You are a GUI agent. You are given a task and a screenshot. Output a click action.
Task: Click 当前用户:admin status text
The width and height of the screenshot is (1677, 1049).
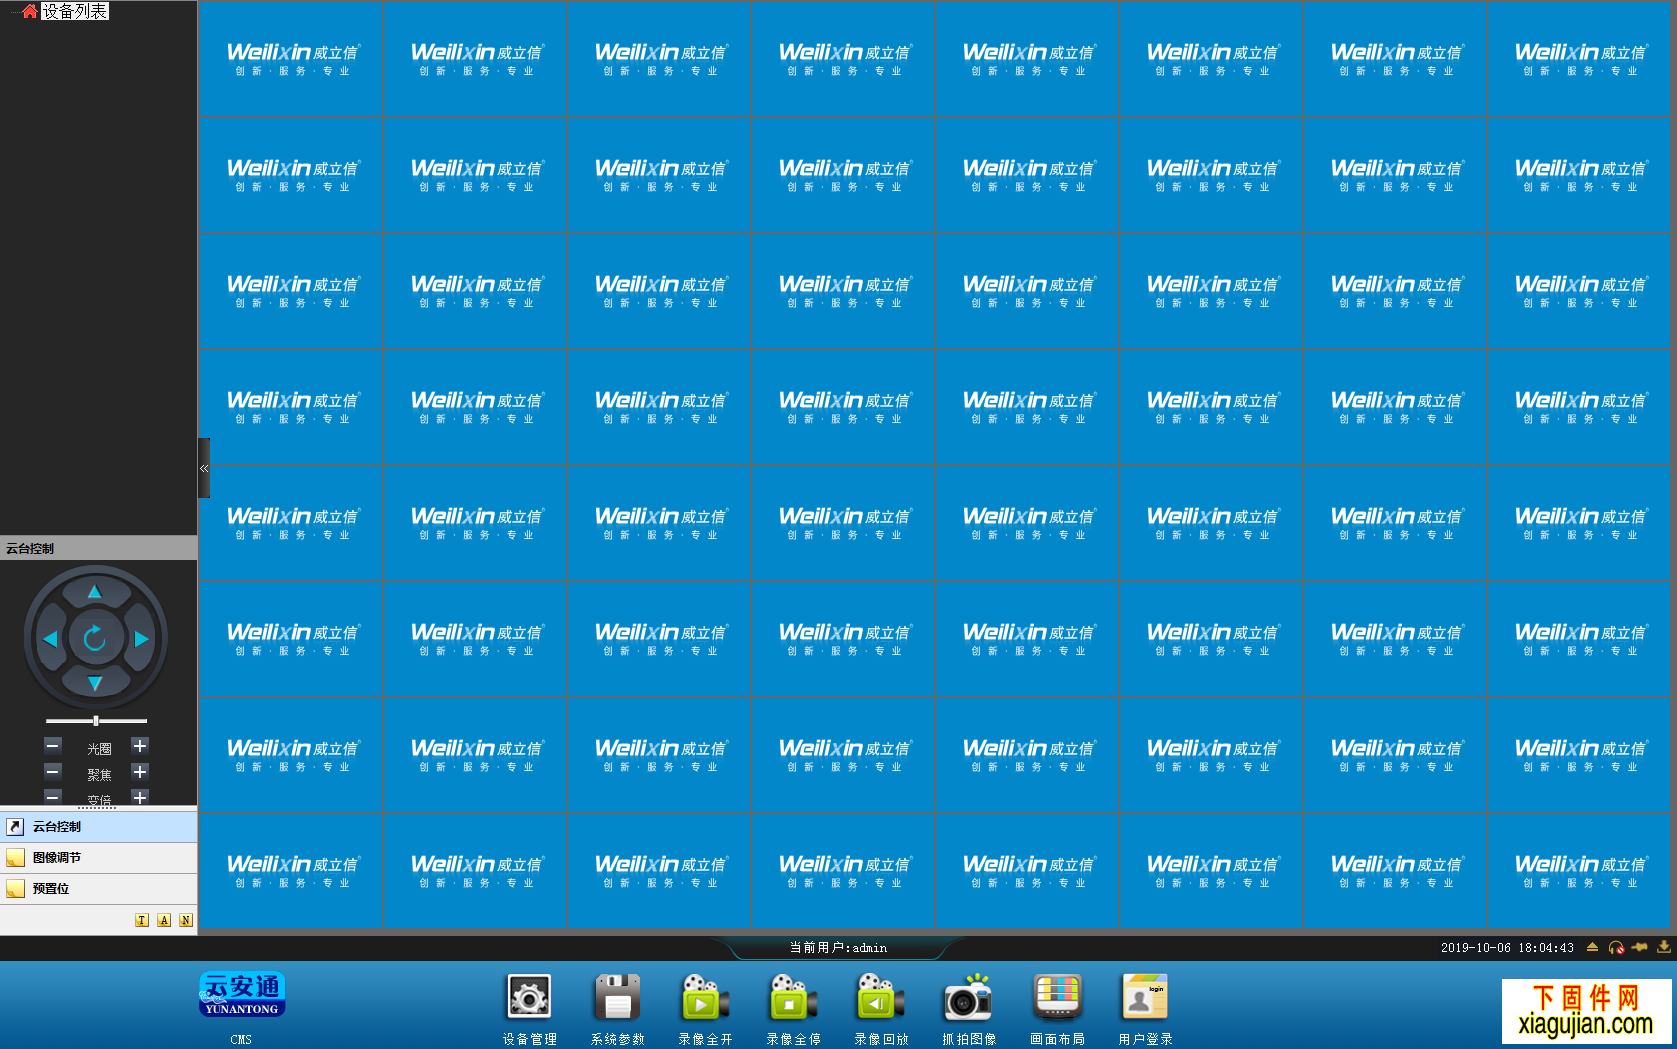coord(838,948)
